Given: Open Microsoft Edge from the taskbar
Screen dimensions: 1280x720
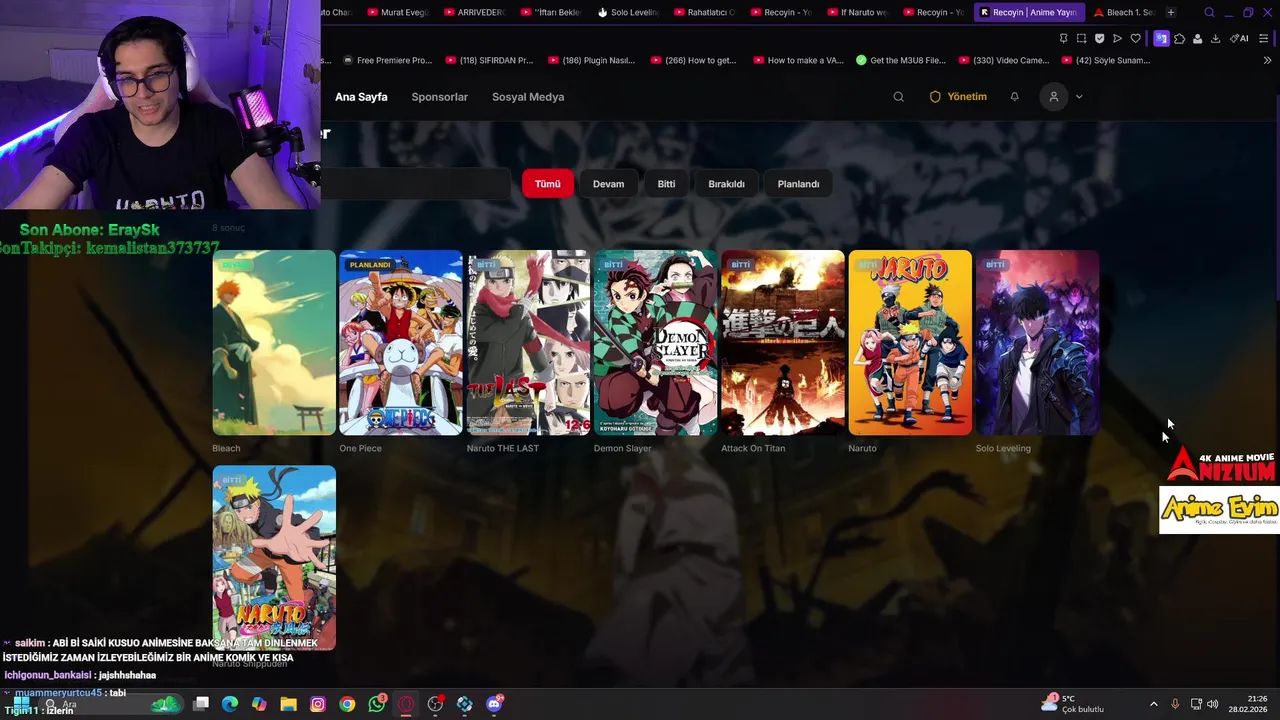Looking at the screenshot, I should point(230,704).
